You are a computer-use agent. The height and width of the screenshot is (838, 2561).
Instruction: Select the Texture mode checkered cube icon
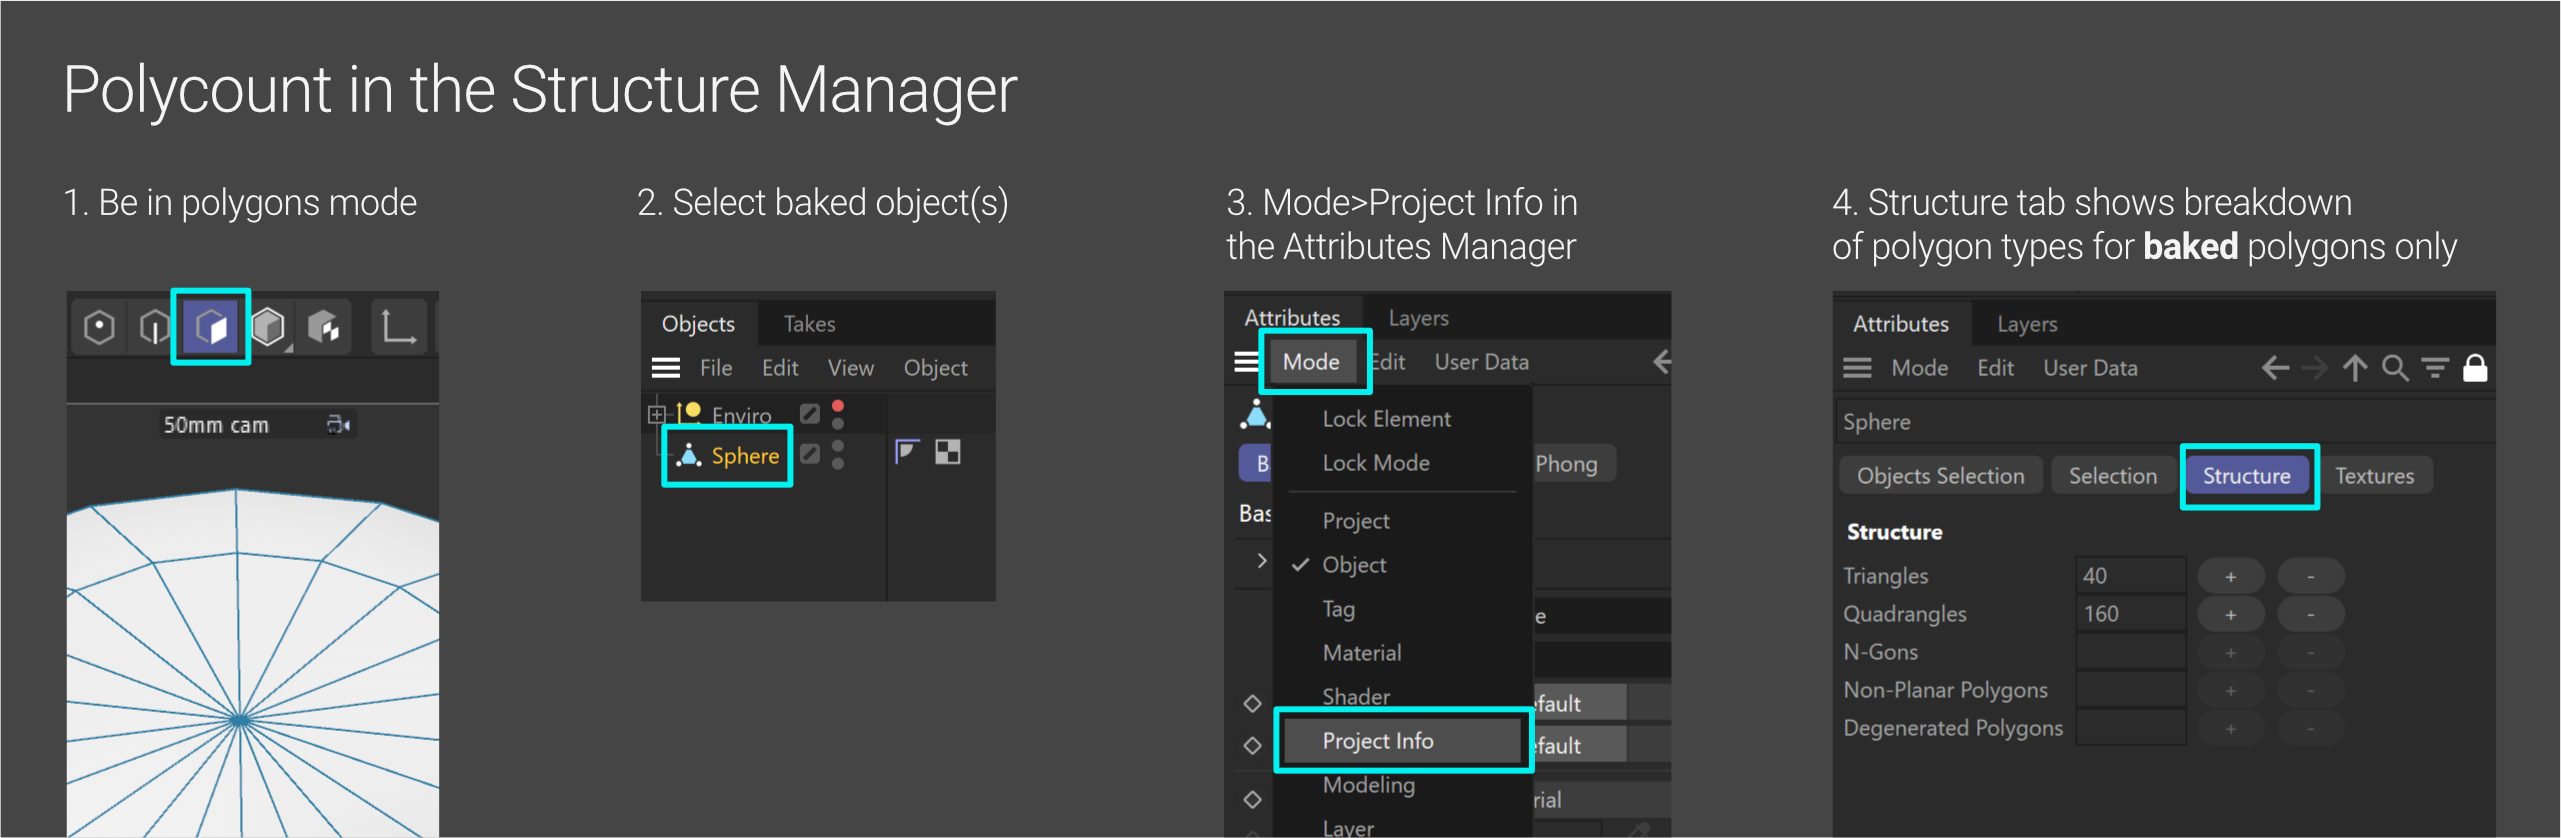click(x=323, y=327)
